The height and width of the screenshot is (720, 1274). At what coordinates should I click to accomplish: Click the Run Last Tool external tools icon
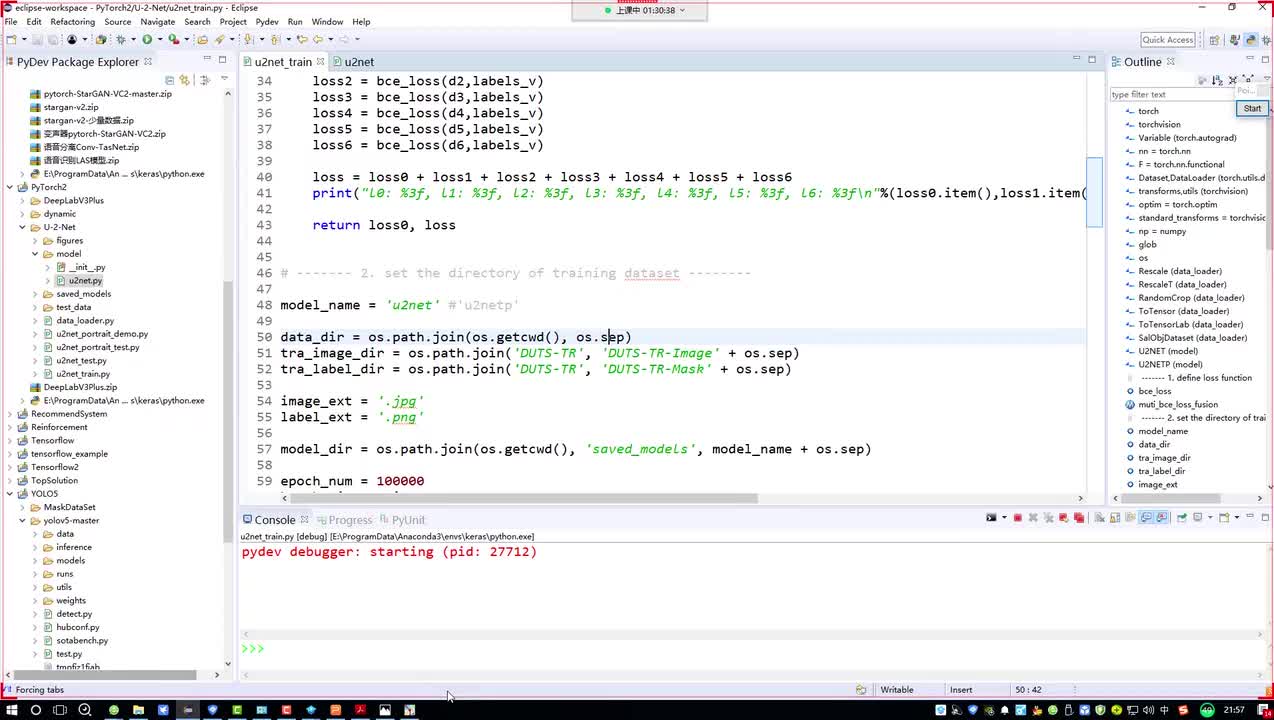click(173, 40)
